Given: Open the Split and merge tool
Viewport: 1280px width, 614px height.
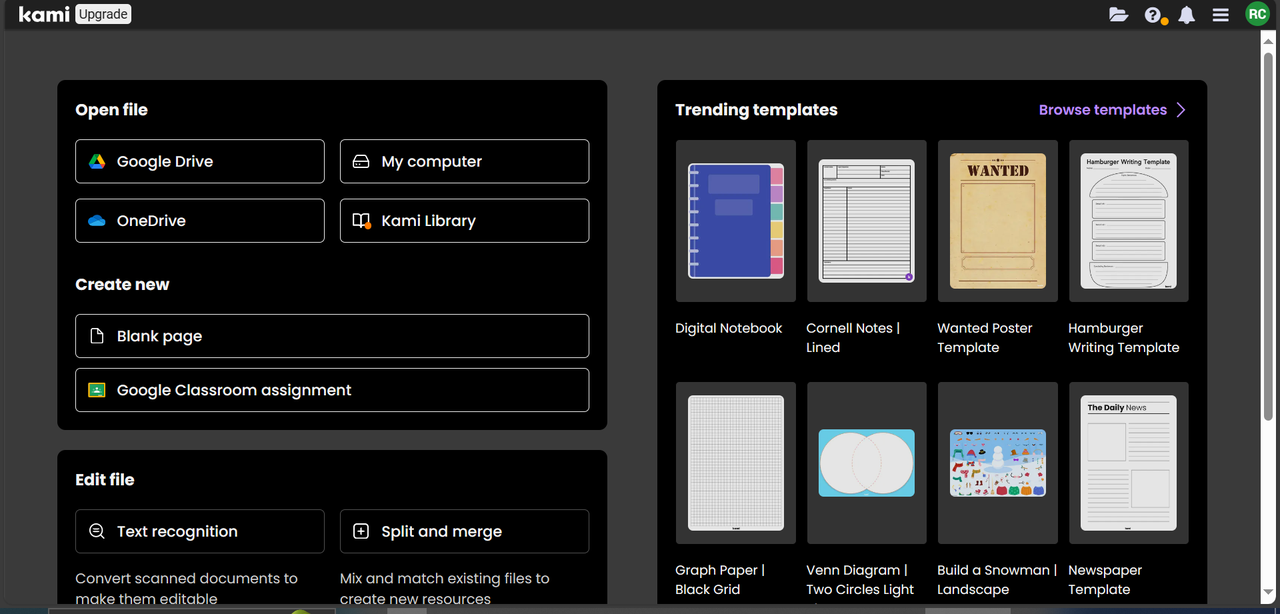Looking at the screenshot, I should pyautogui.click(x=464, y=531).
